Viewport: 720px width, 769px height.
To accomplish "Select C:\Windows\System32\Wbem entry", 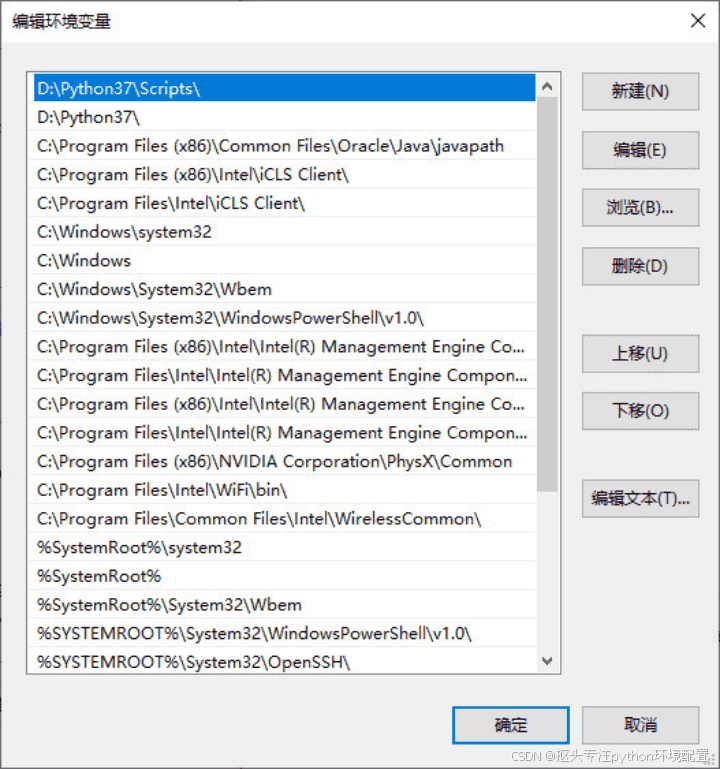I will click(x=284, y=289).
